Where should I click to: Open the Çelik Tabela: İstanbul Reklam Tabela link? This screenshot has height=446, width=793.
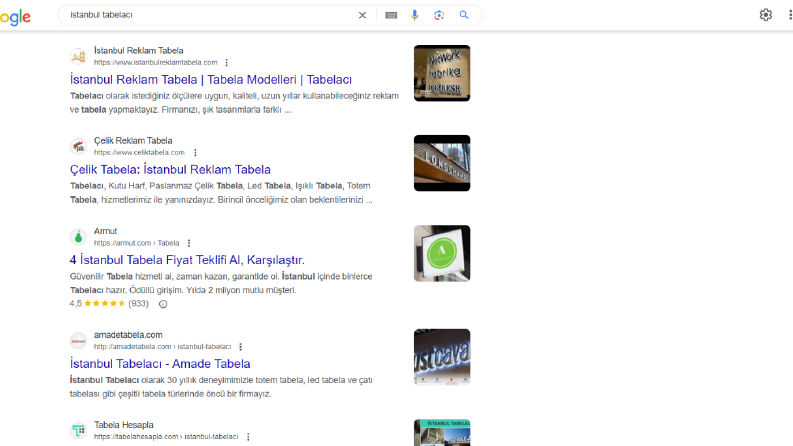point(170,169)
